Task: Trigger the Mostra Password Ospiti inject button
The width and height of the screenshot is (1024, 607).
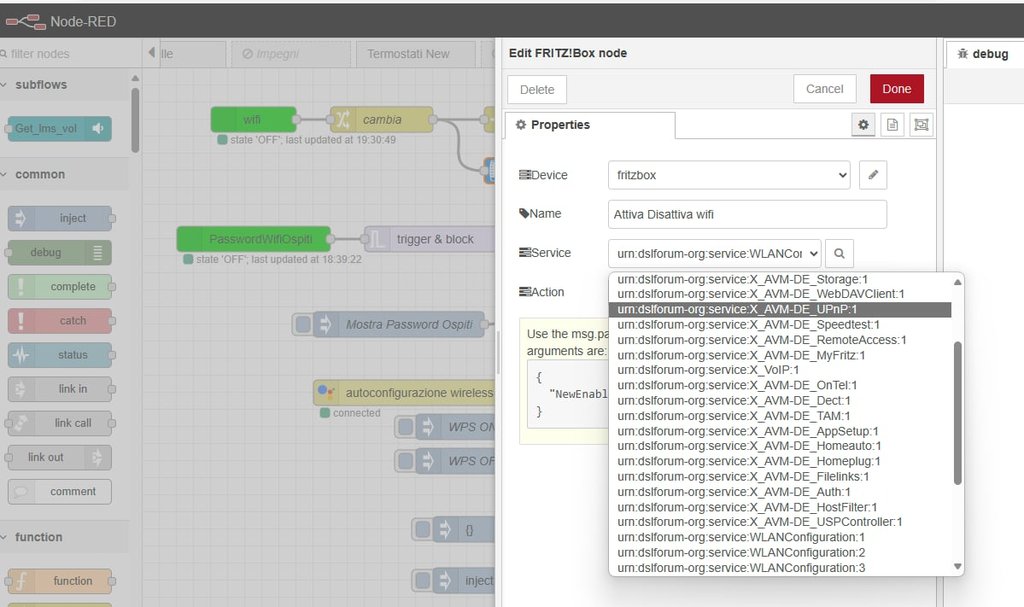Action: [303, 324]
